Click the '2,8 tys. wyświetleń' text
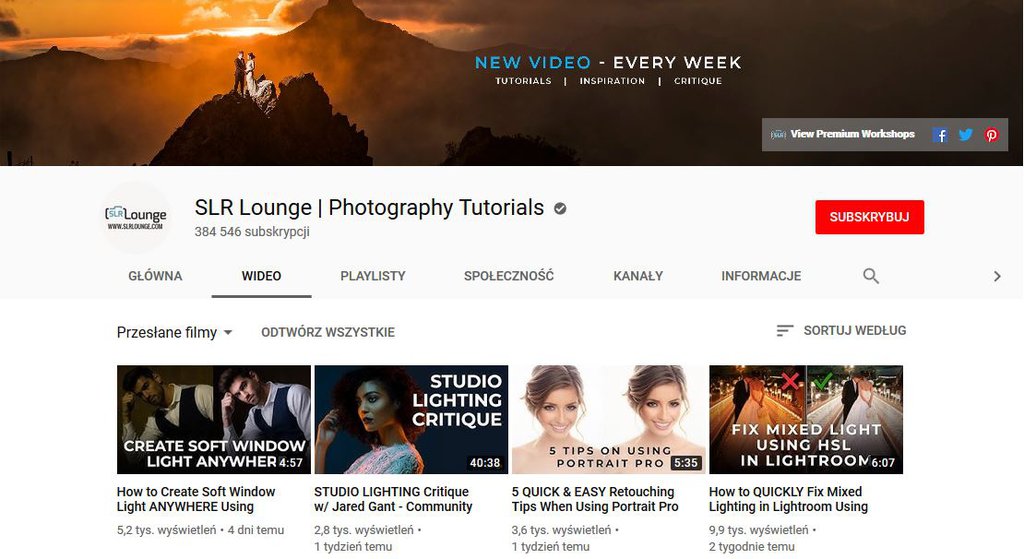 pyautogui.click(x=364, y=530)
